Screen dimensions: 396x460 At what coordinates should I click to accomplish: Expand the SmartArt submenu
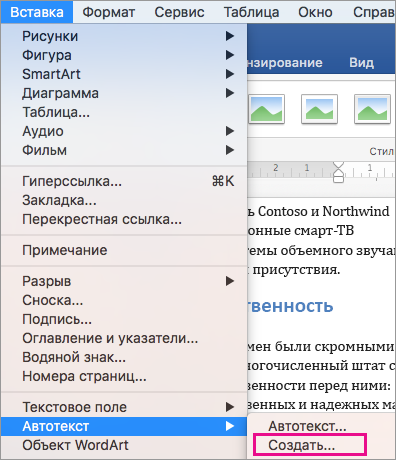point(124,74)
